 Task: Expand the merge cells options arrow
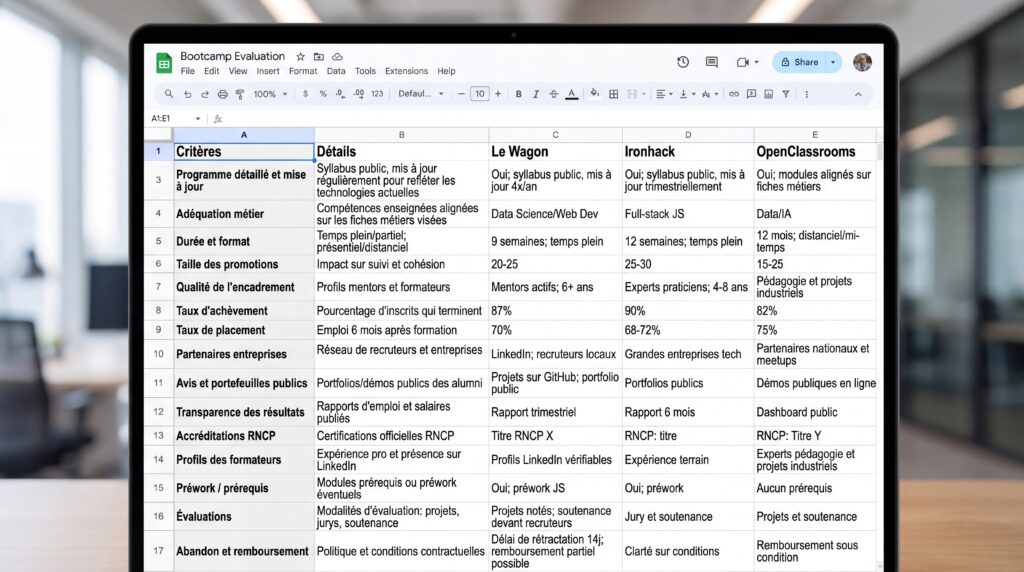coord(644,94)
